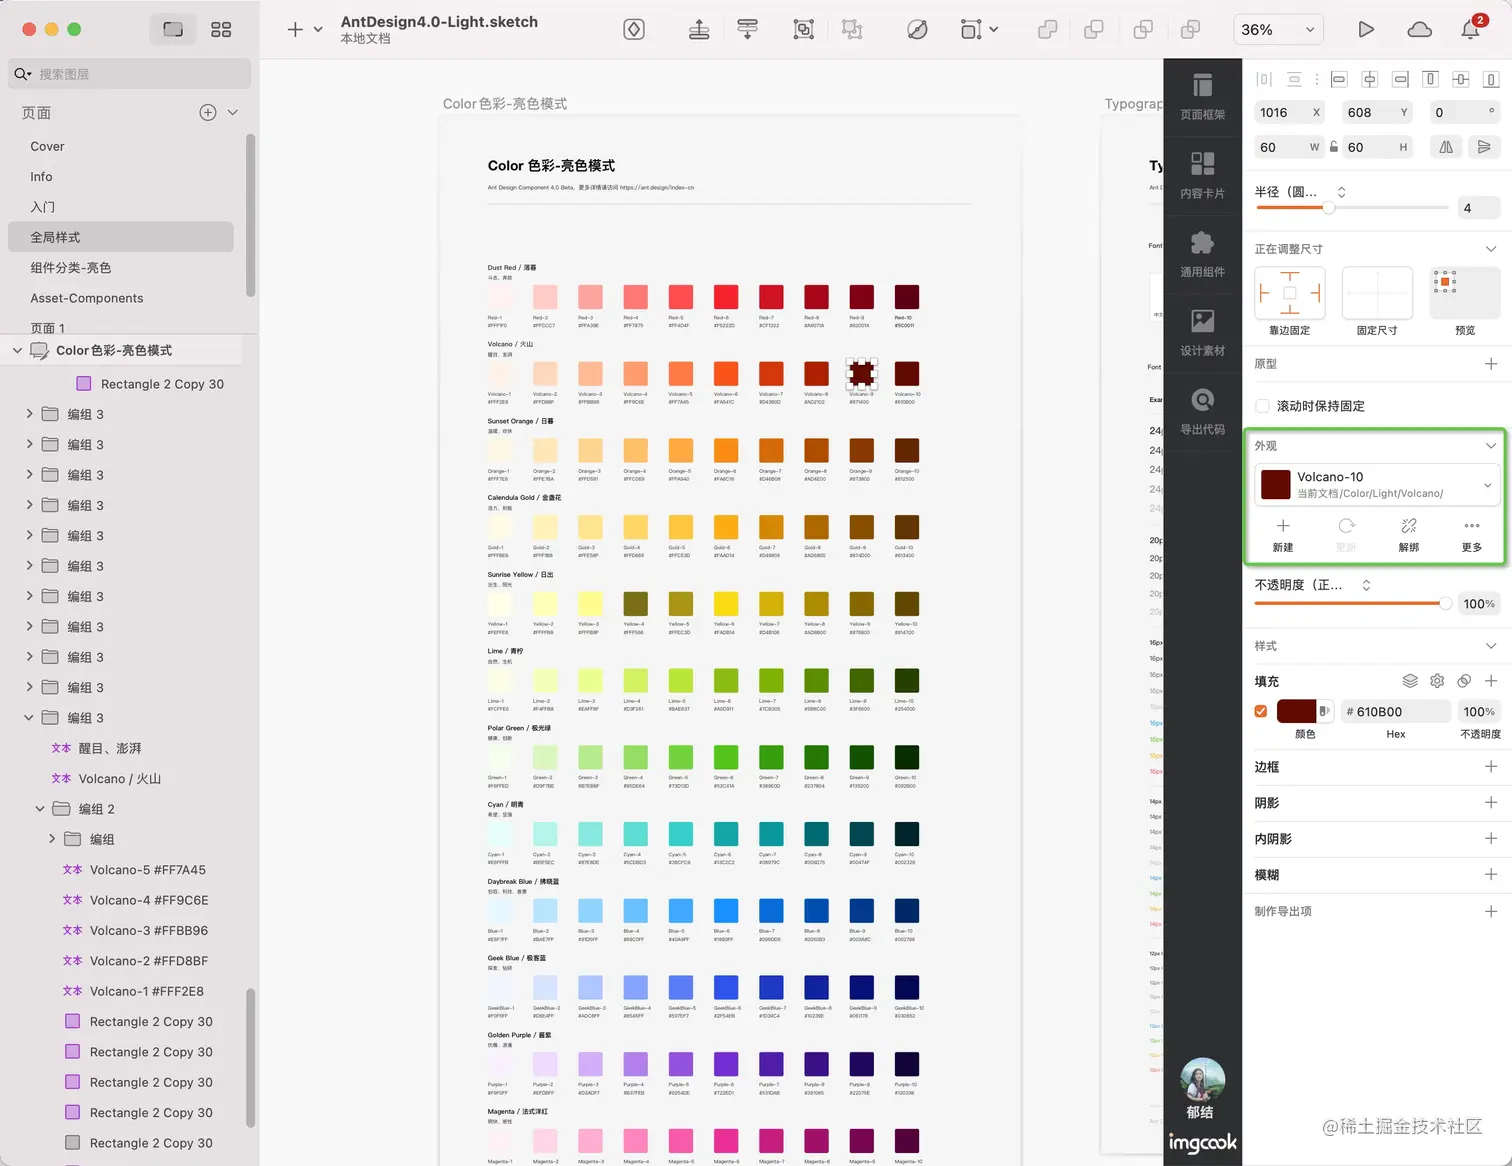Viewport: 1512px width, 1166px height.
Task: Start prototype preview with play icon
Action: coord(1365,30)
